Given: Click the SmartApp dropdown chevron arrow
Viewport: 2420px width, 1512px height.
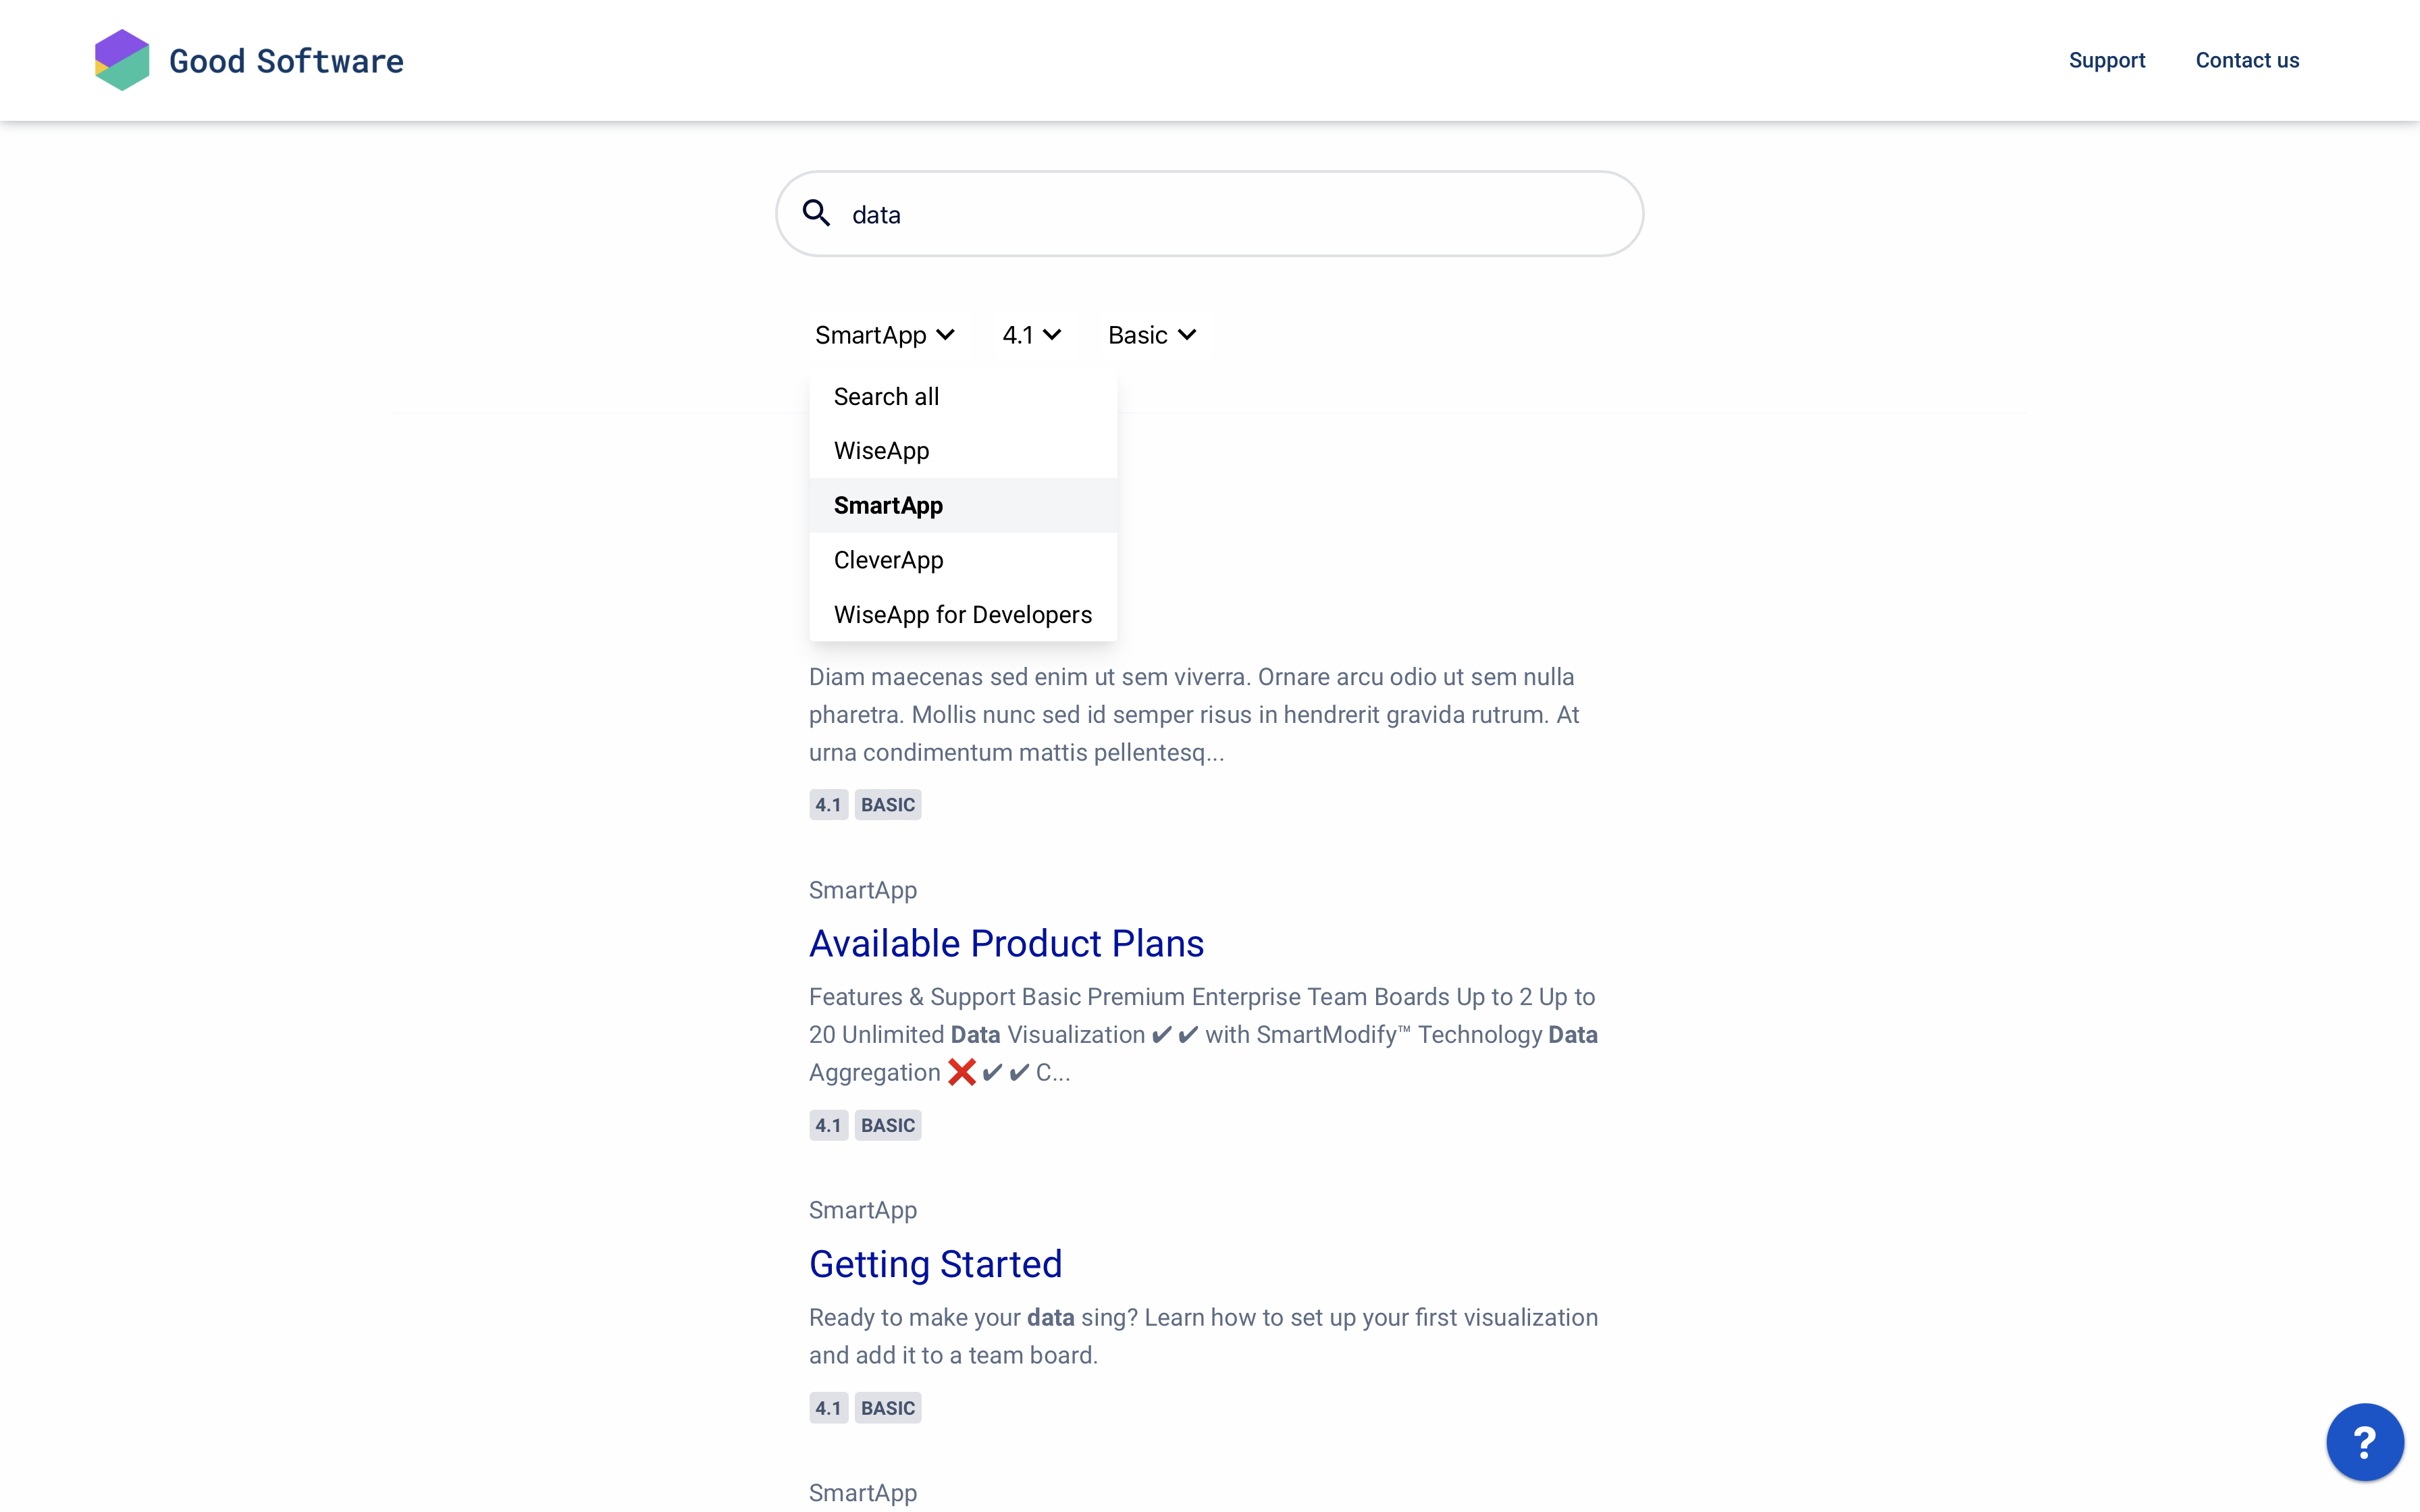Looking at the screenshot, I should tap(946, 335).
